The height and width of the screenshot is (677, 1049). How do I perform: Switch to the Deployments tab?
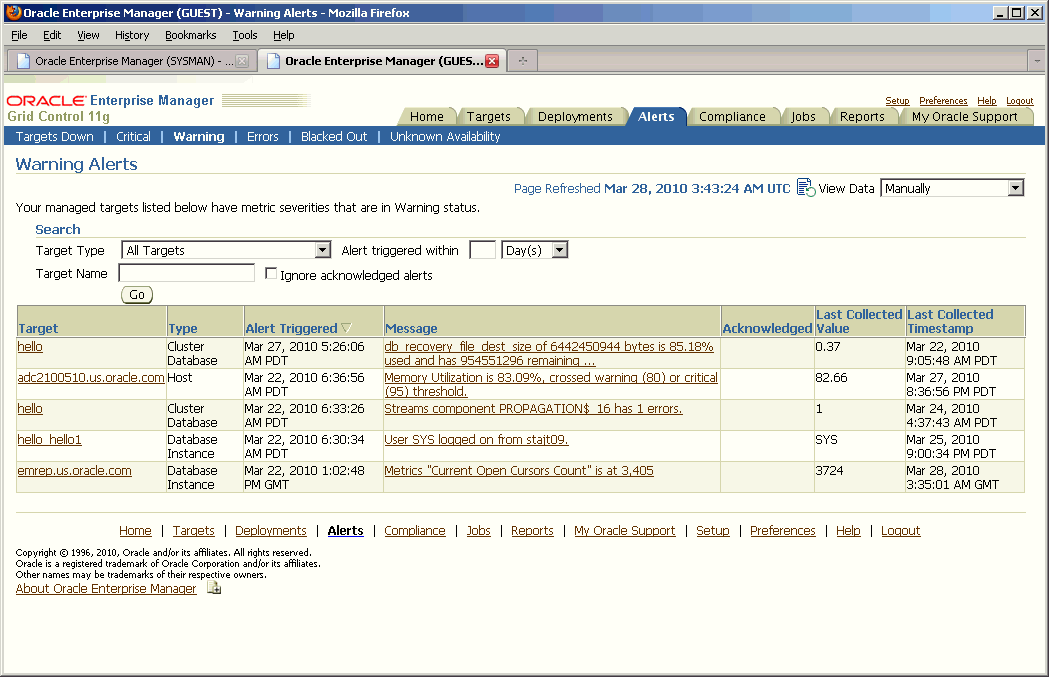575,116
